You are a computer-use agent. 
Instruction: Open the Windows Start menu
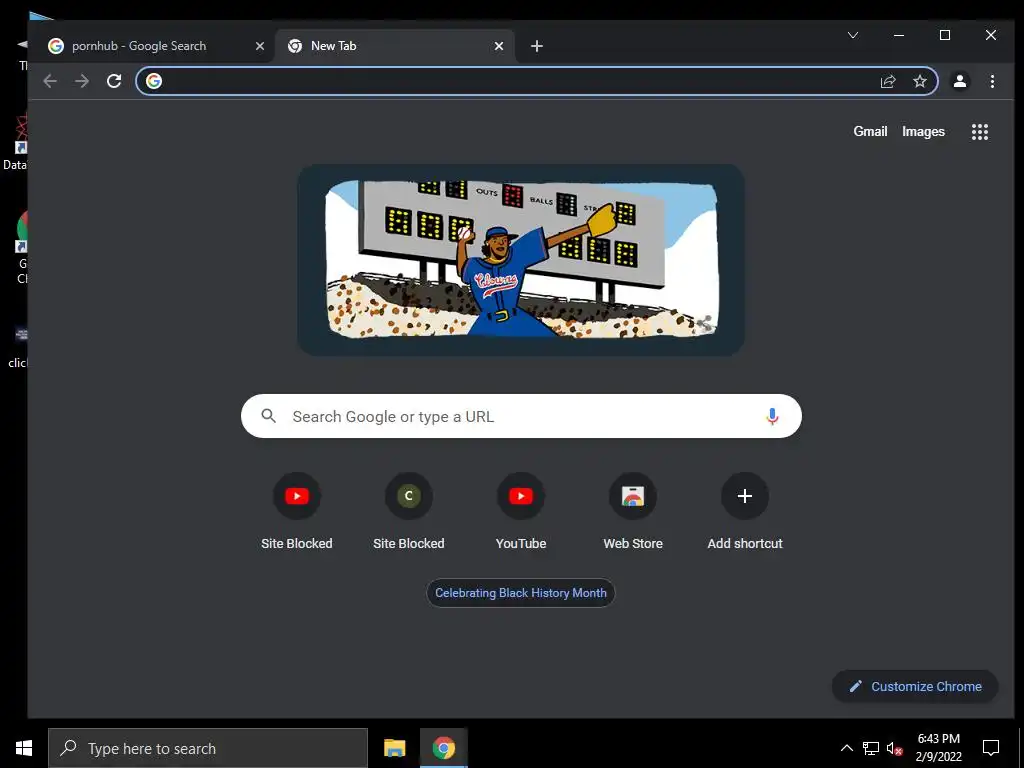(x=24, y=748)
